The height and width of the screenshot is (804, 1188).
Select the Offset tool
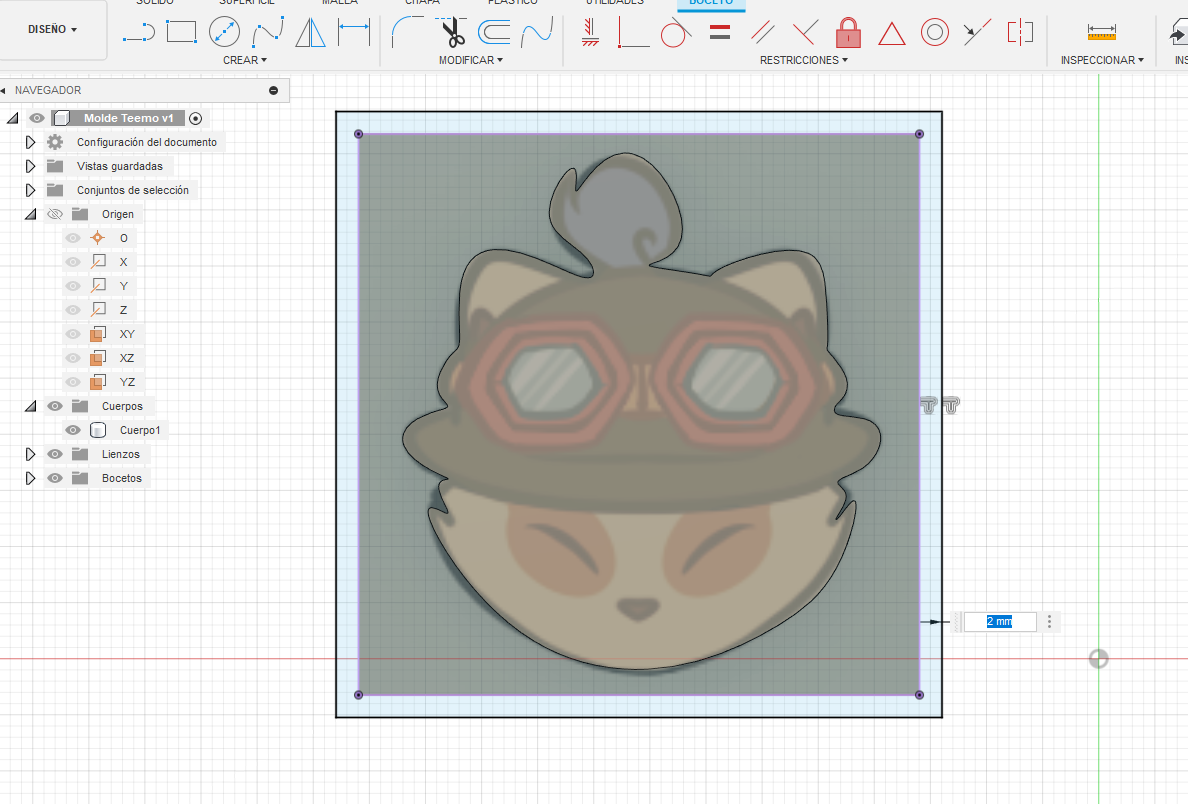coord(494,33)
